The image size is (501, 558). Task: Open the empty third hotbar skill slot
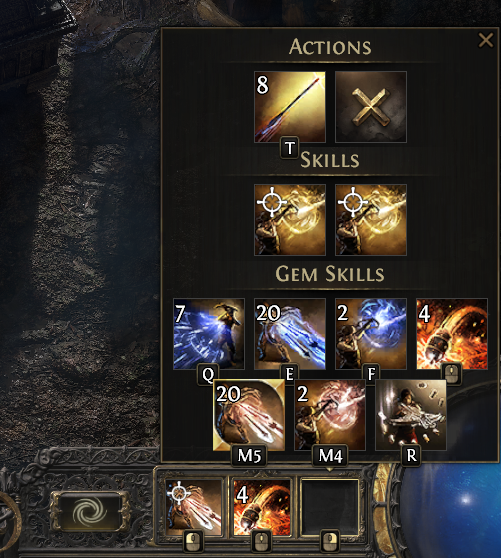tap(329, 507)
